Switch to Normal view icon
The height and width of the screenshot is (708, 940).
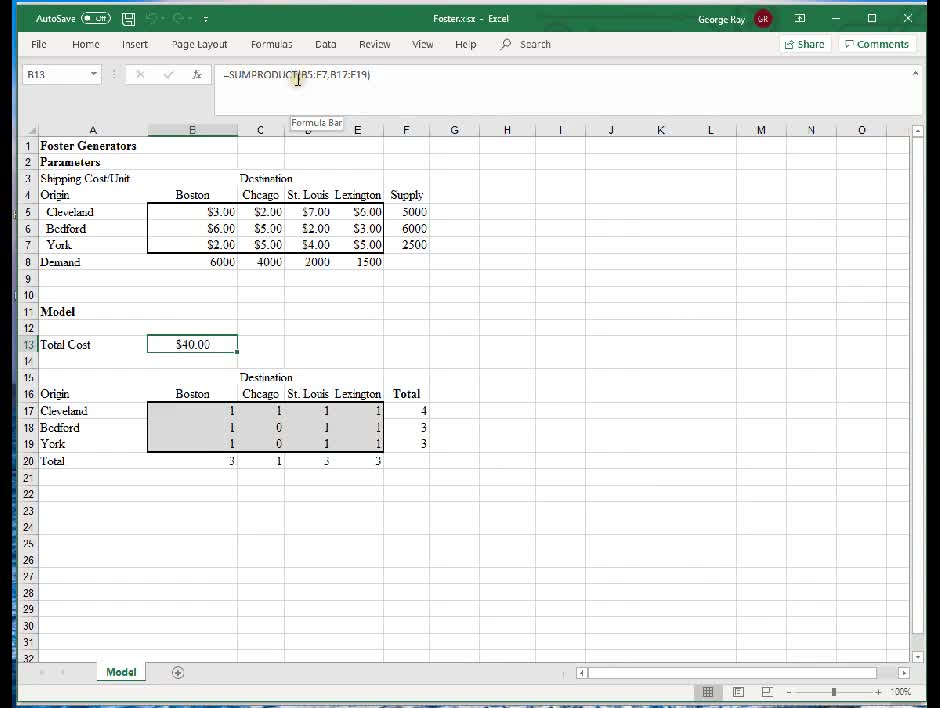[708, 692]
